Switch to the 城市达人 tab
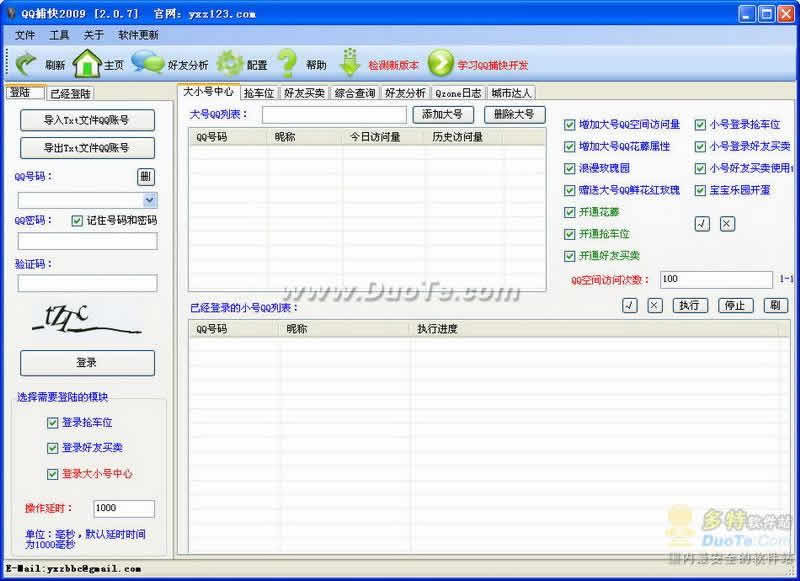This screenshot has width=800, height=581. point(511,93)
